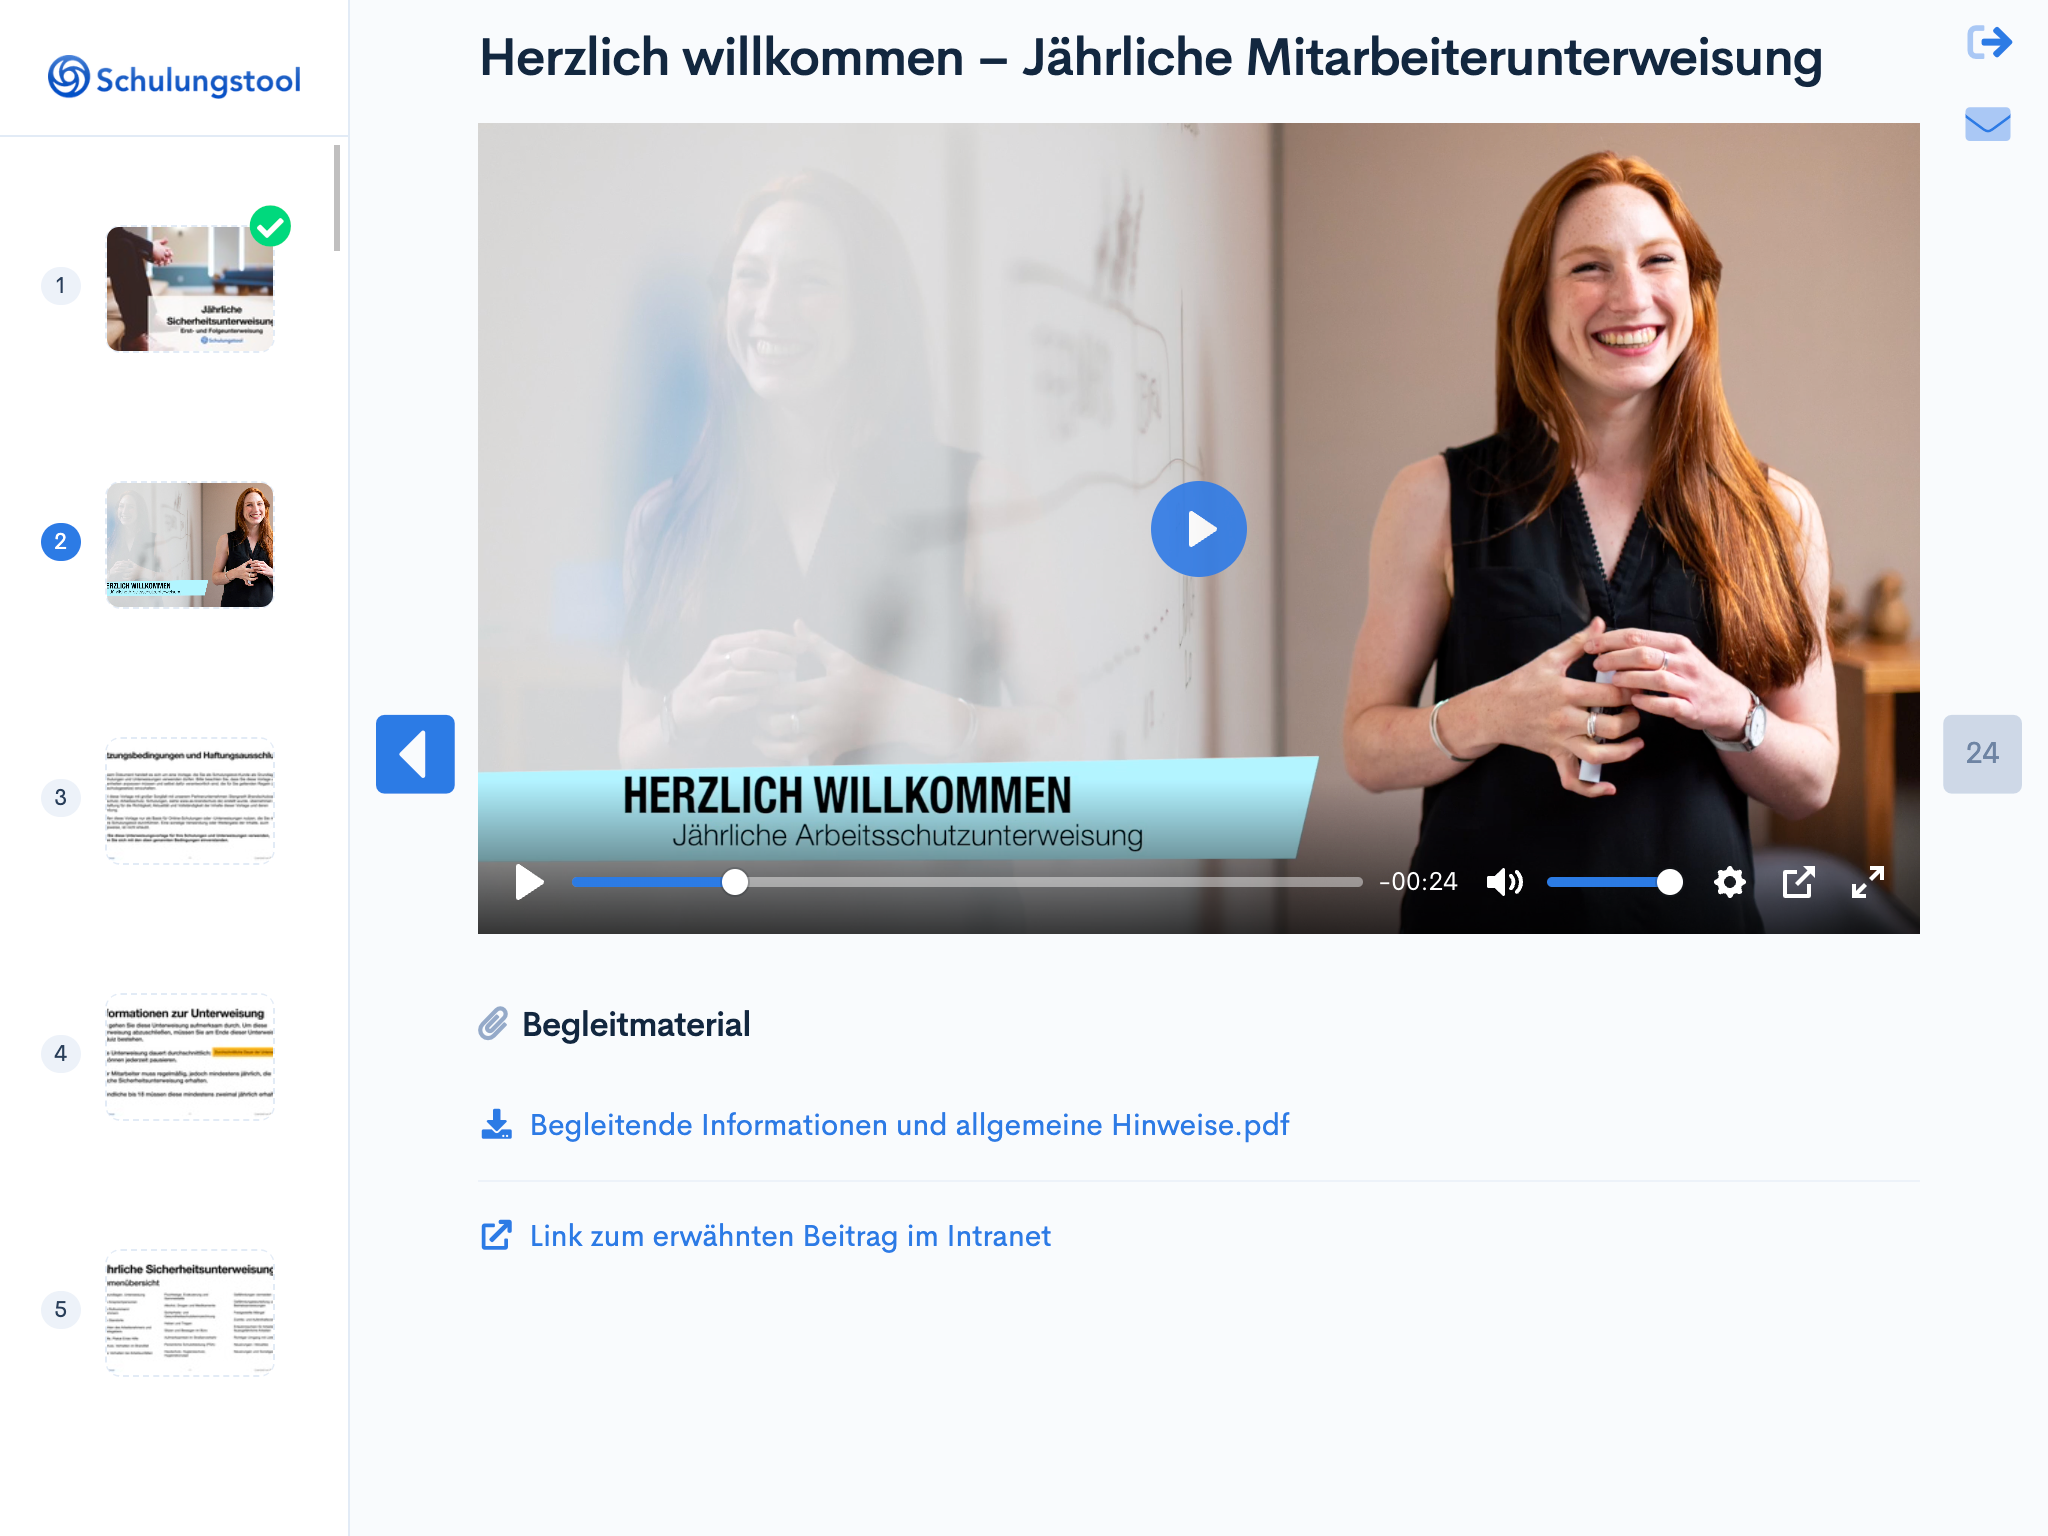
Task: Click the Schulungstool logo
Action: tap(173, 76)
